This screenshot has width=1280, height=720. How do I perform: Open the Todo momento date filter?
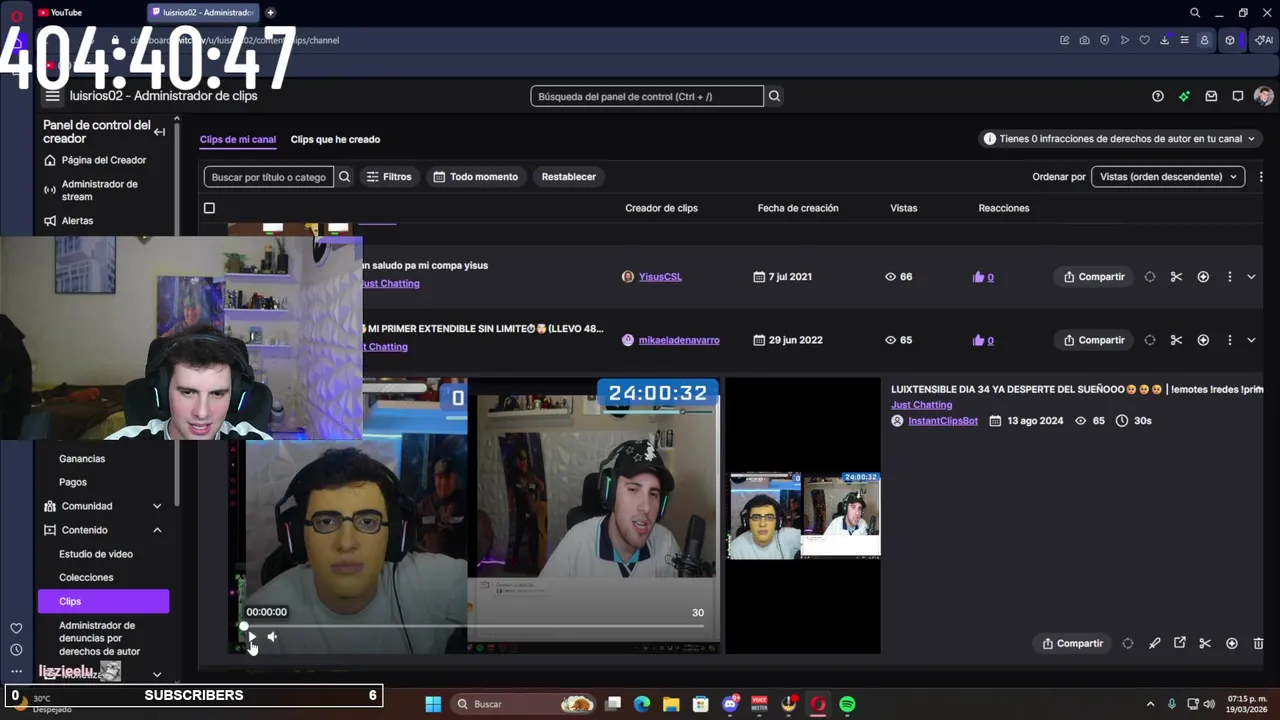click(x=475, y=177)
